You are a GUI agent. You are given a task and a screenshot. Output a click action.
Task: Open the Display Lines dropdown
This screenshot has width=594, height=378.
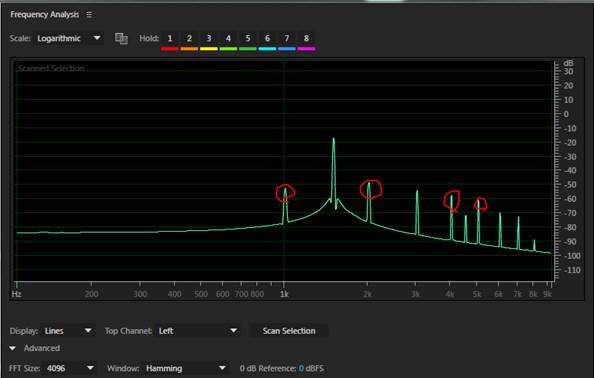[67, 331]
